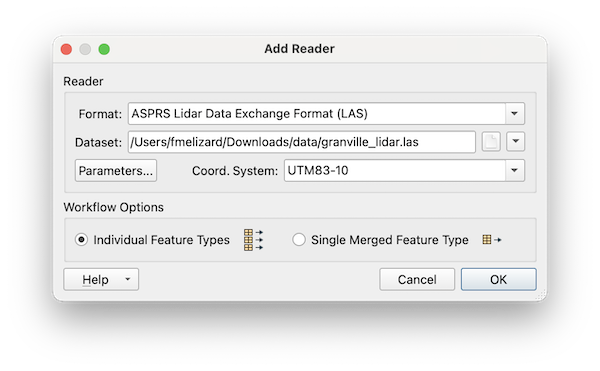Click into the Dataset path field
This screenshot has width=600, height=371.
302,142
